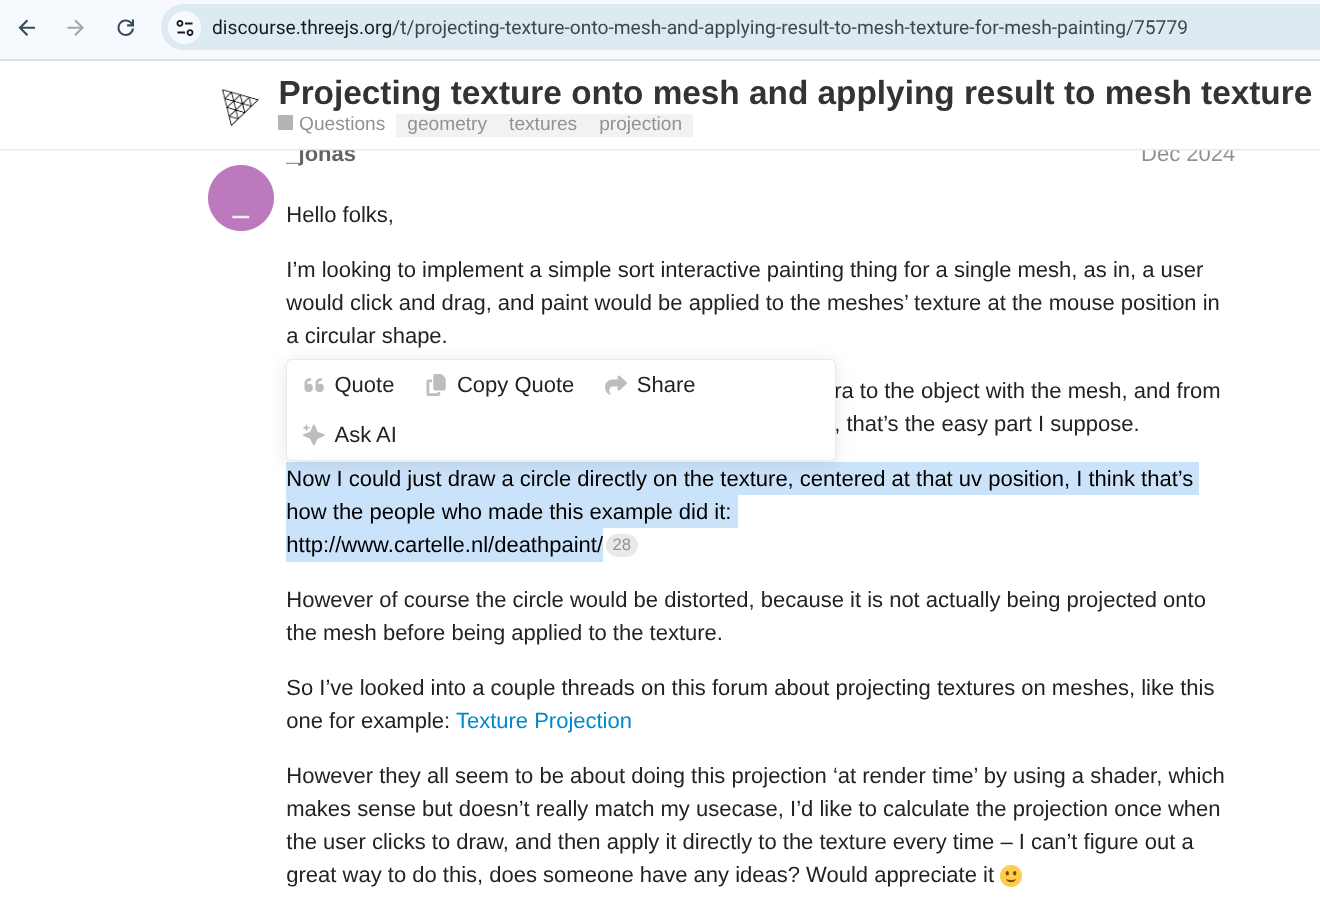Click the three.js forum logo

tap(240, 106)
